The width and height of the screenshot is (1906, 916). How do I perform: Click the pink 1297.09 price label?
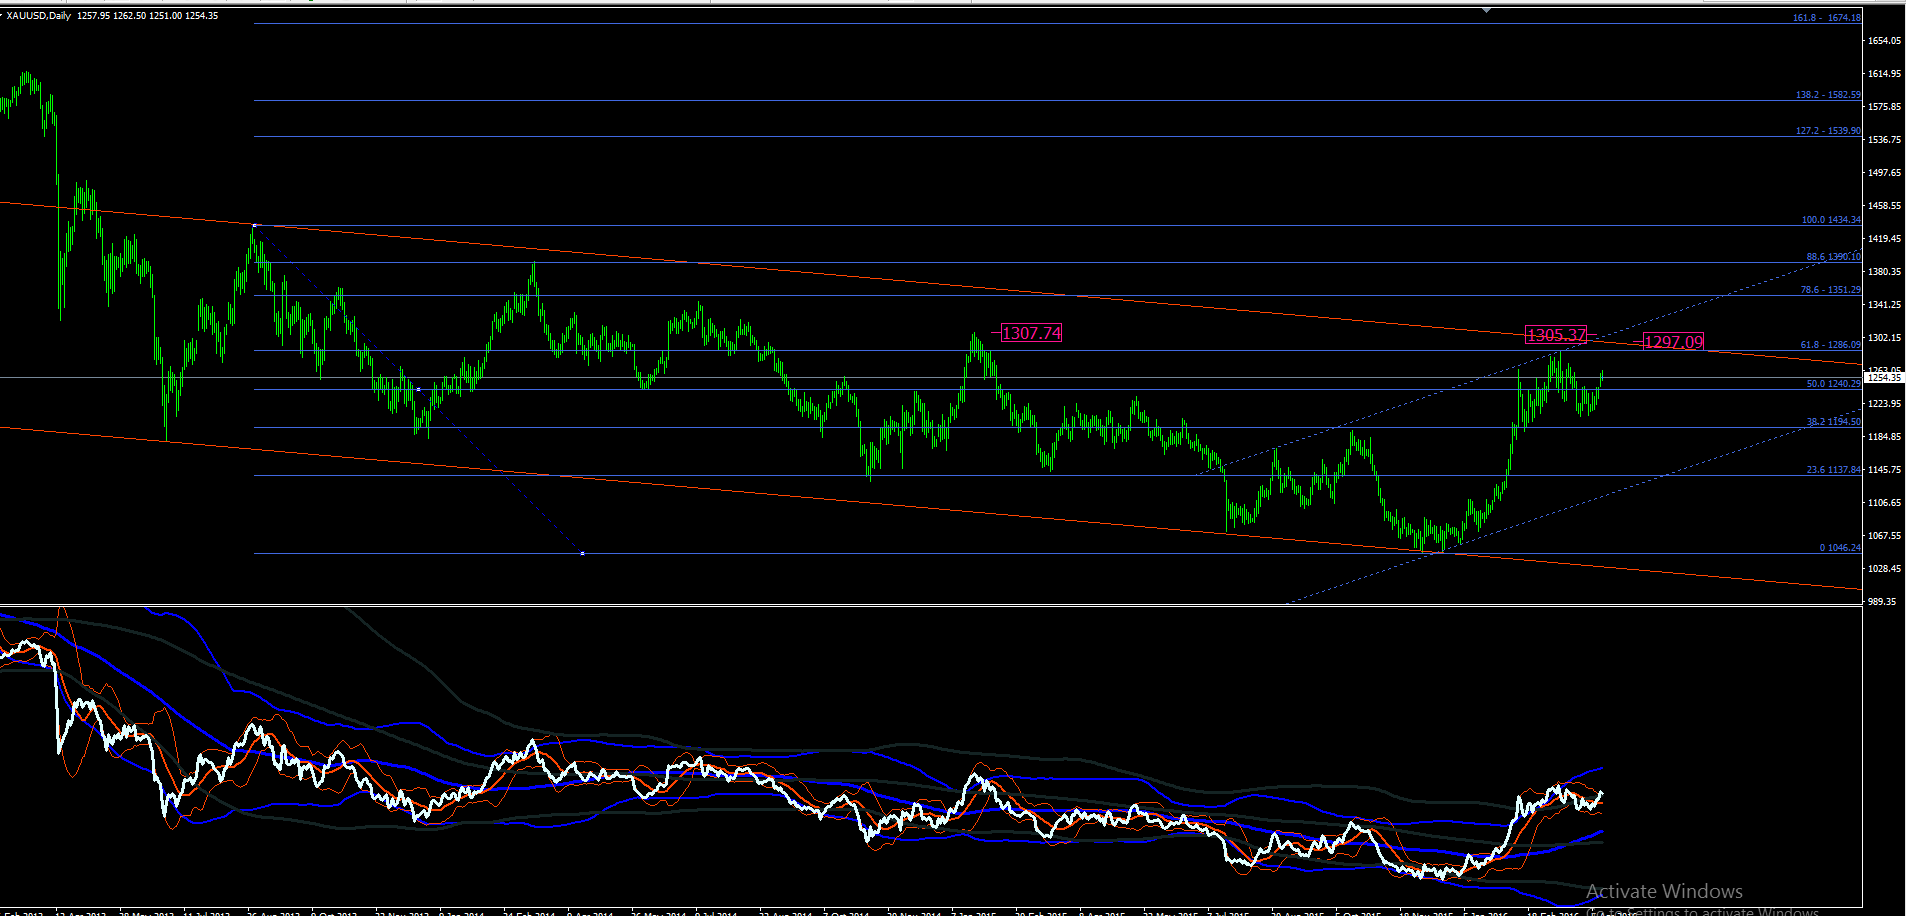[x=1673, y=342]
